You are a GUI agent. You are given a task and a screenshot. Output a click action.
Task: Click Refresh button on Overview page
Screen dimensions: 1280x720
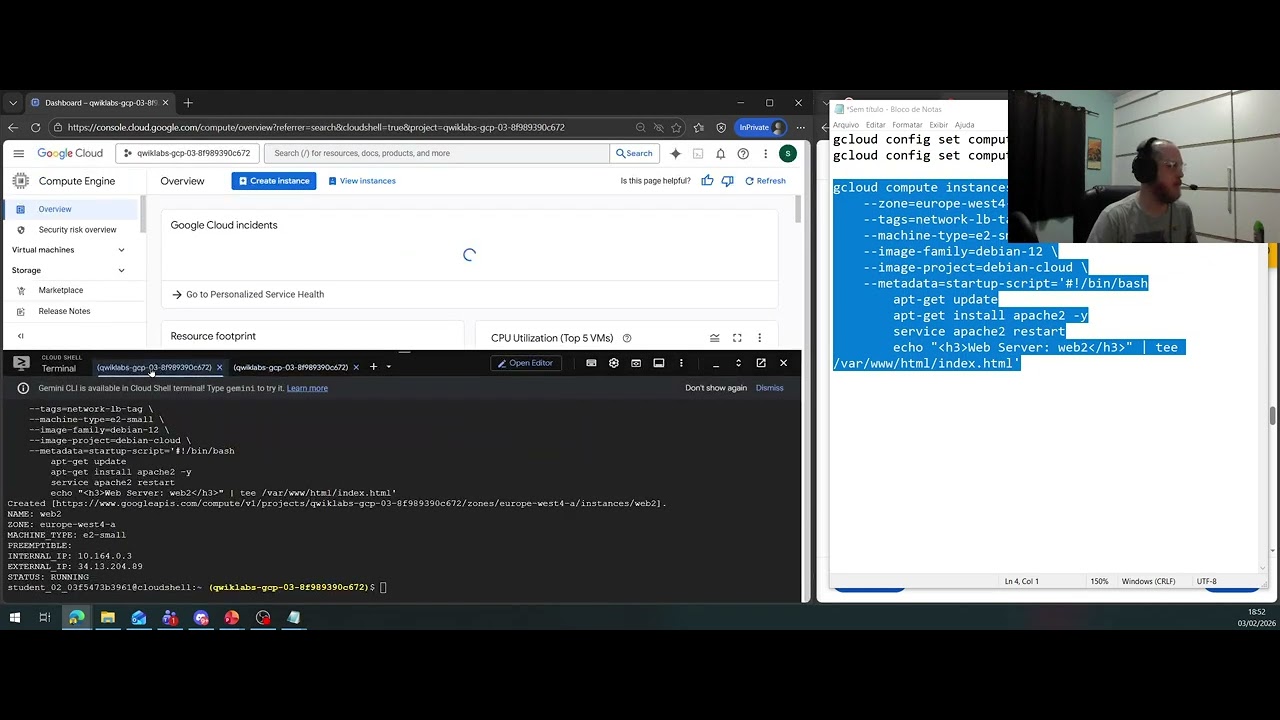pyautogui.click(x=765, y=181)
